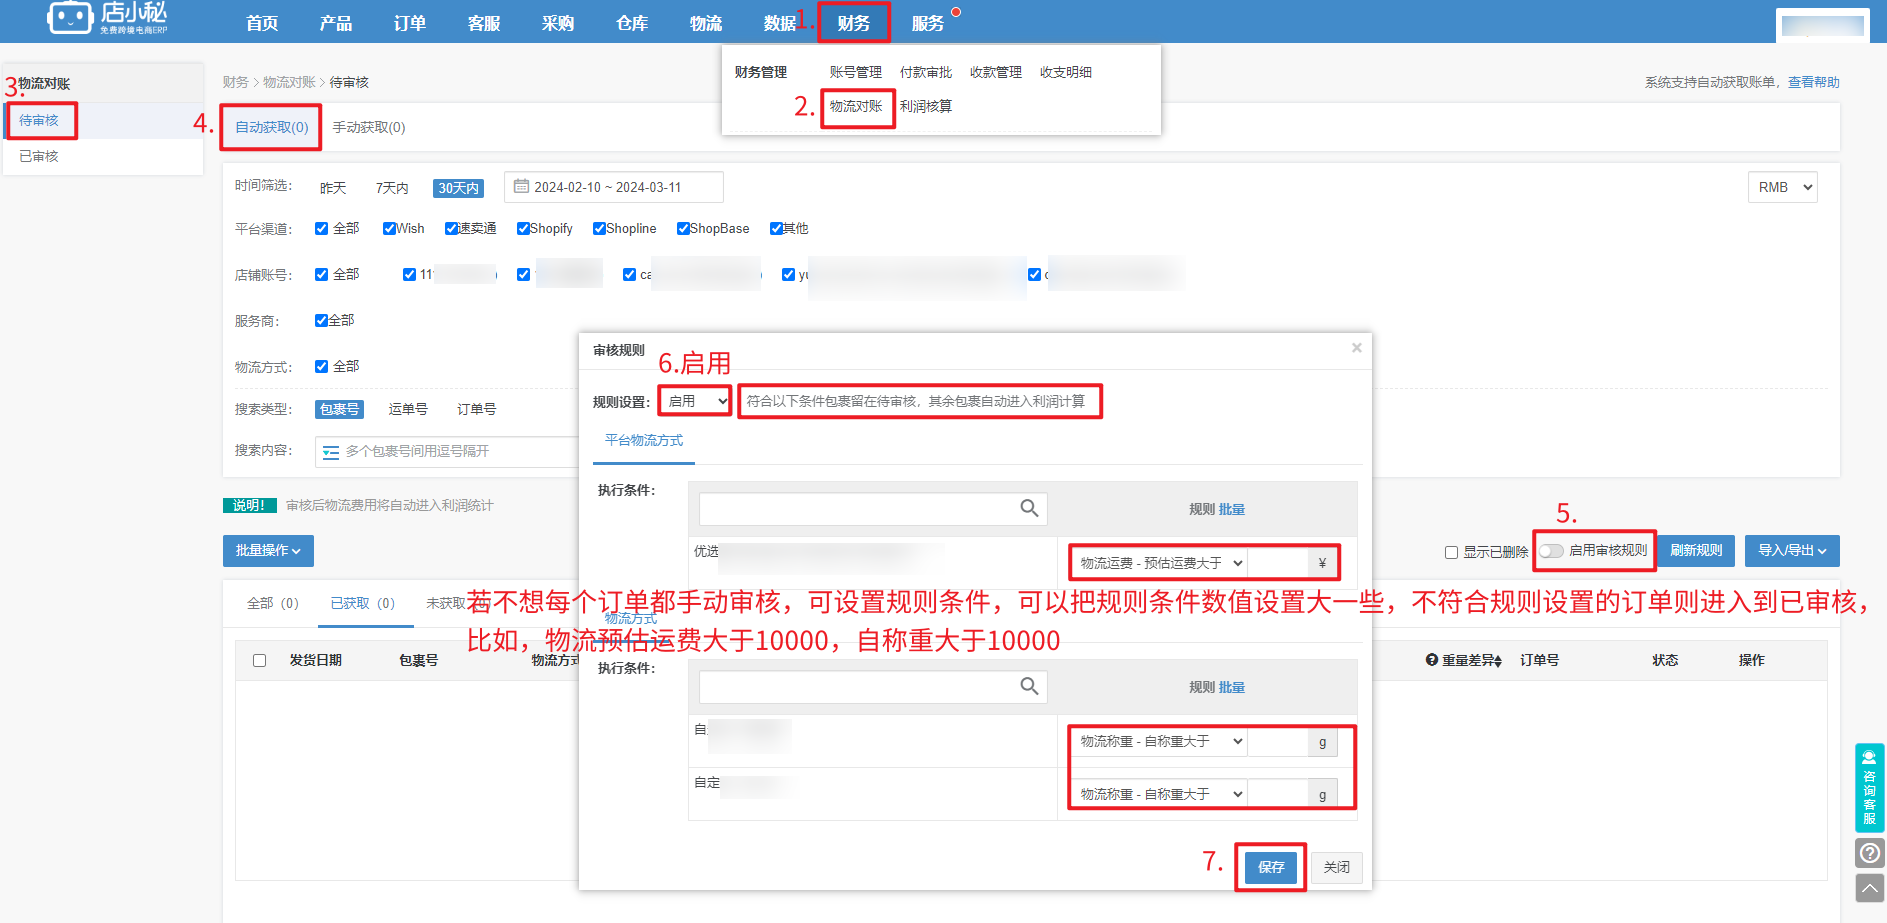This screenshot has width=1887, height=923.
Task: Click the question mark help icon
Action: (1869, 853)
